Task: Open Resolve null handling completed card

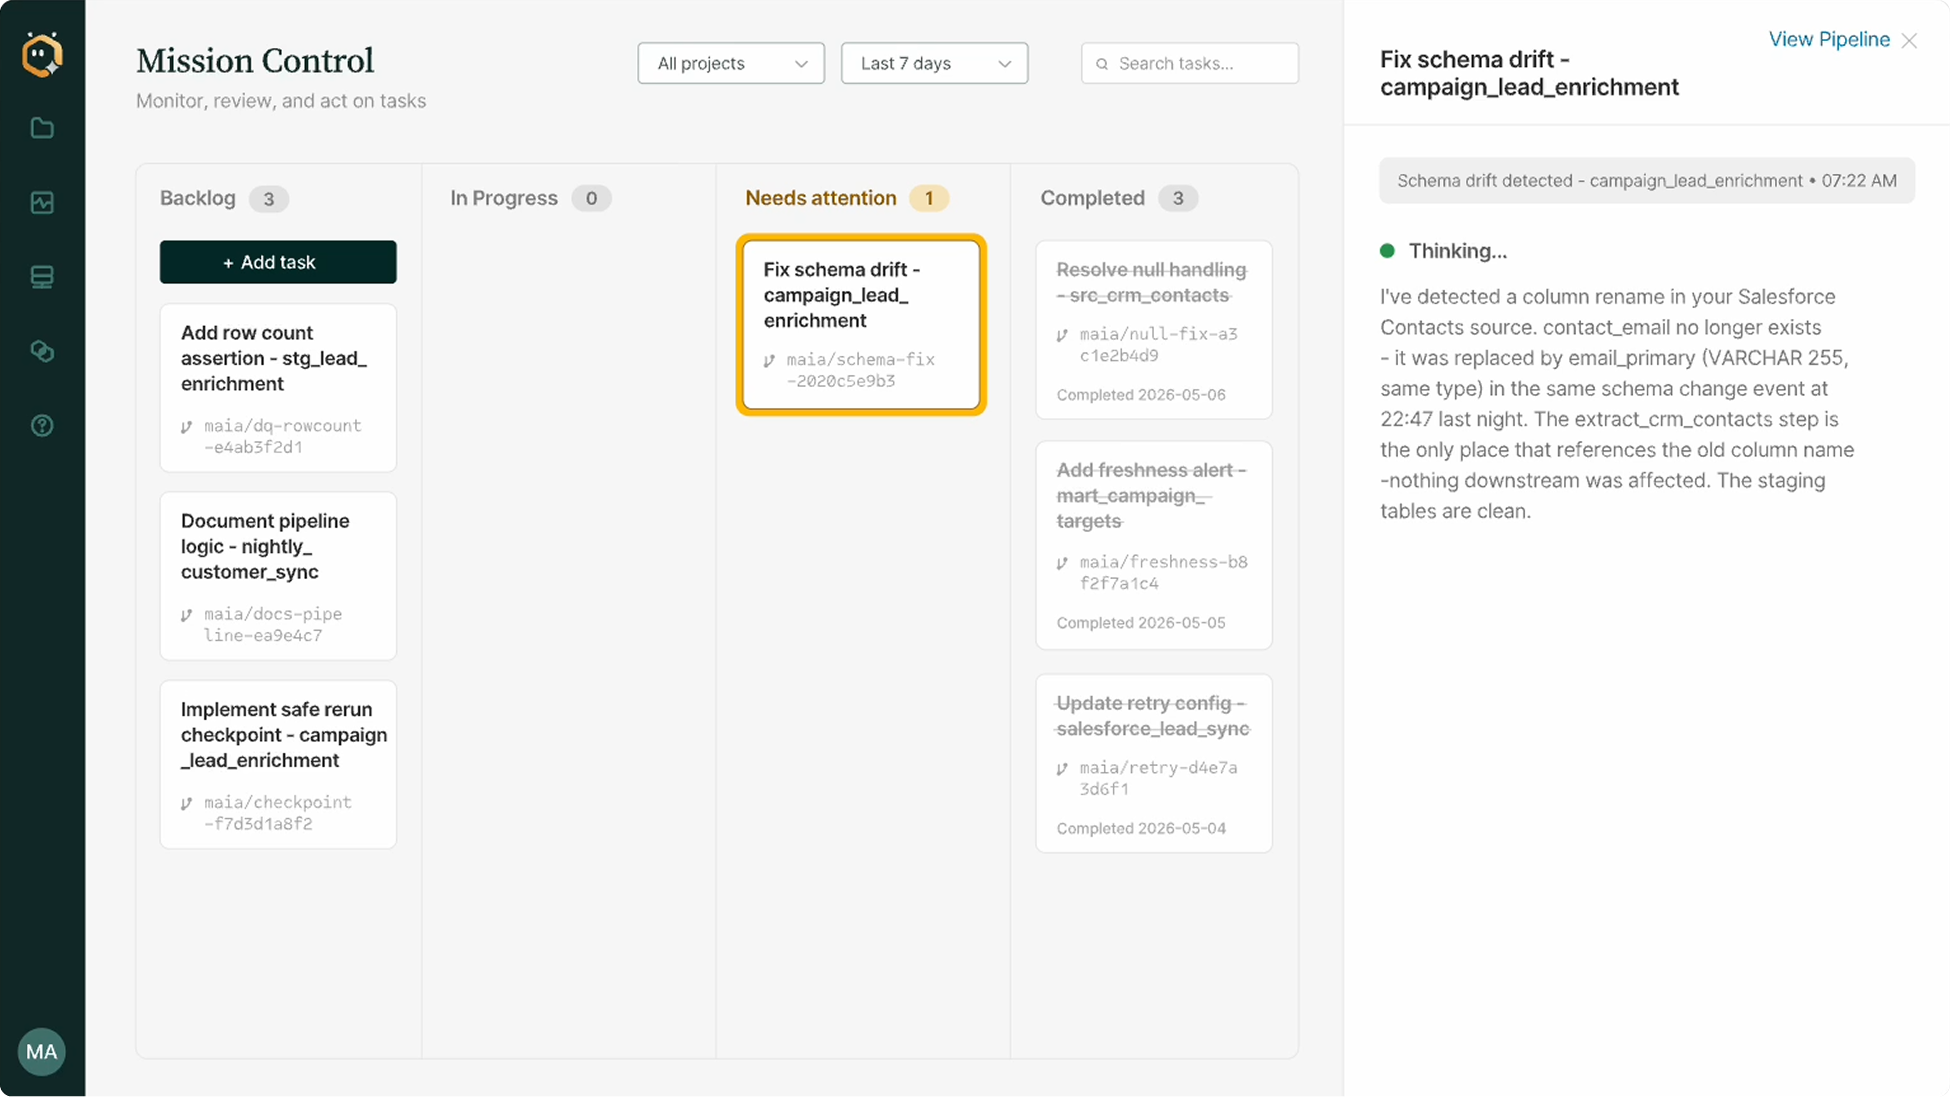Action: coord(1154,329)
